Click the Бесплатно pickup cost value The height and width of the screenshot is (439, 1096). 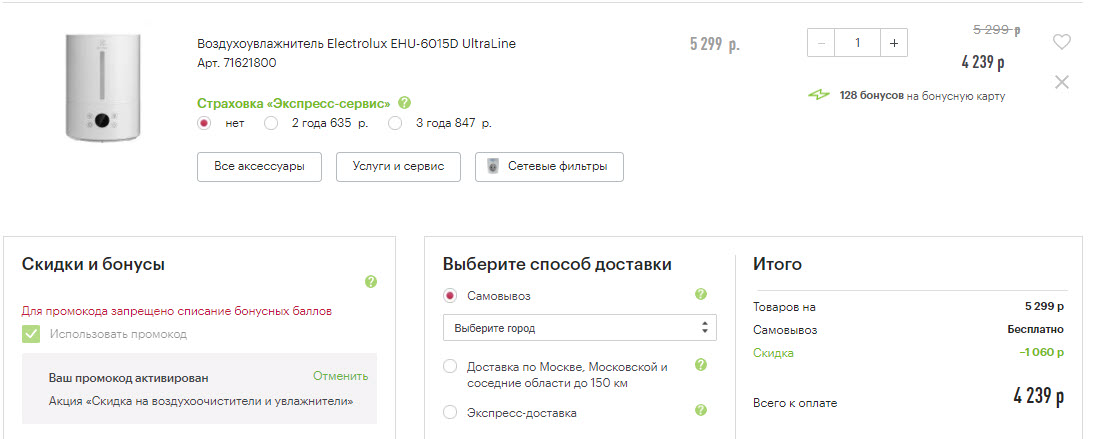coord(1036,329)
